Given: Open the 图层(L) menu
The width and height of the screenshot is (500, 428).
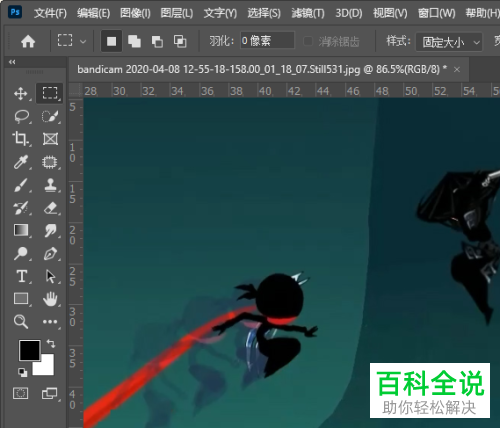Looking at the screenshot, I should pos(177,13).
